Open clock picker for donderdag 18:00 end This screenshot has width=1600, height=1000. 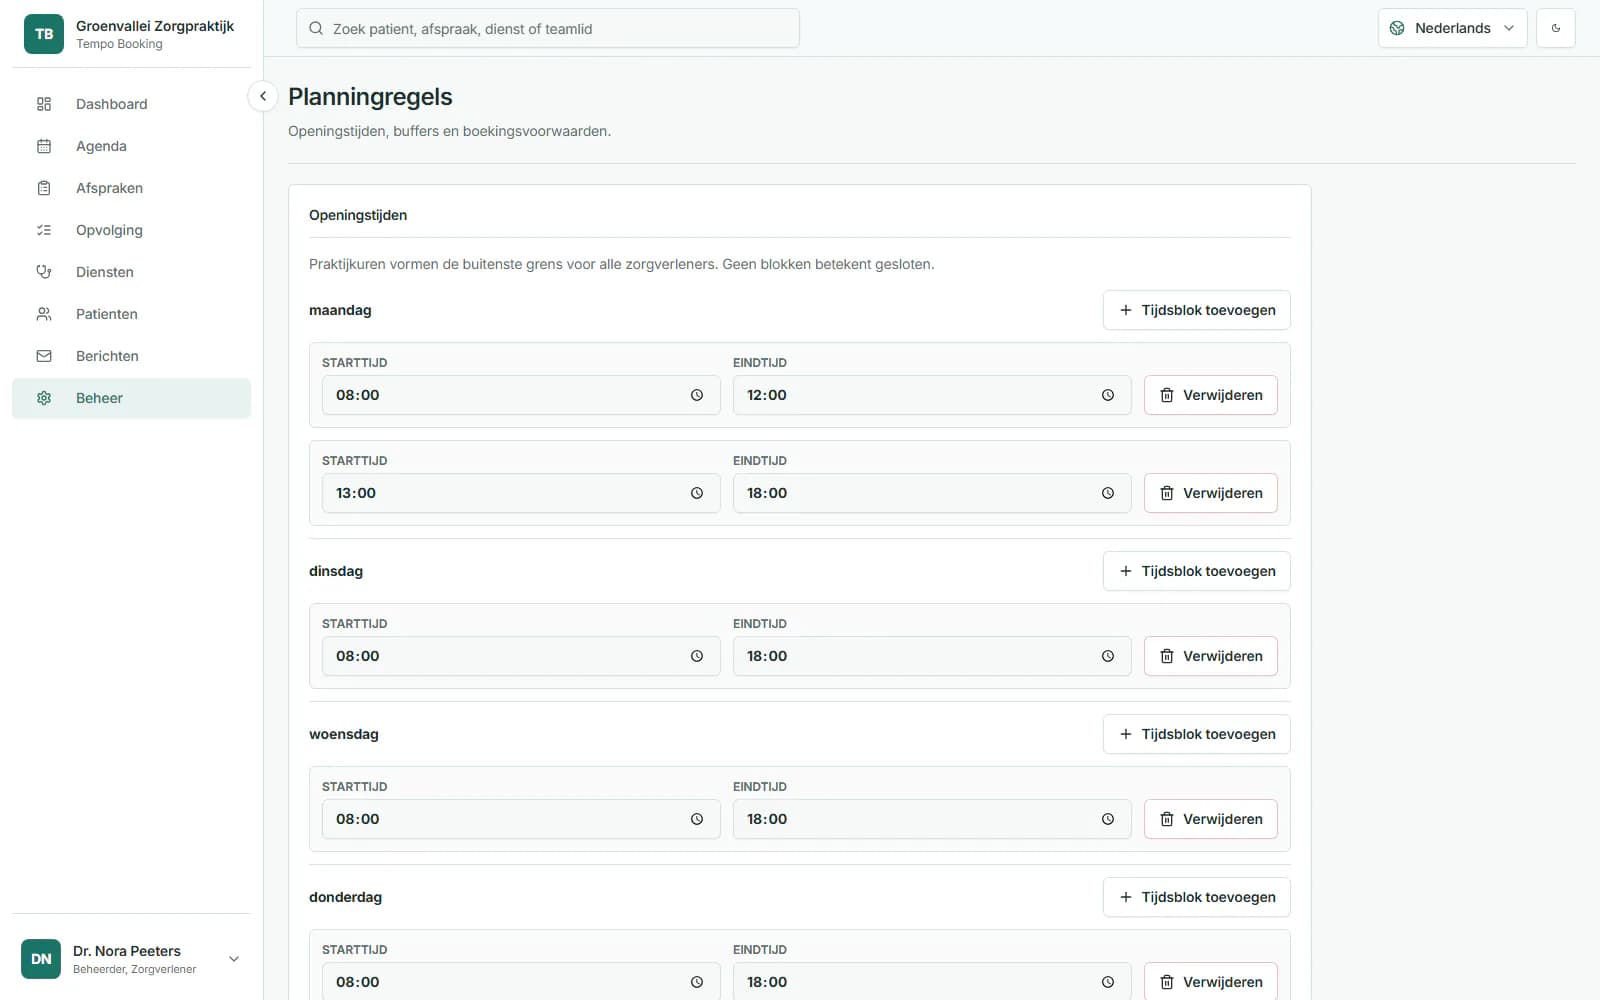(1108, 982)
